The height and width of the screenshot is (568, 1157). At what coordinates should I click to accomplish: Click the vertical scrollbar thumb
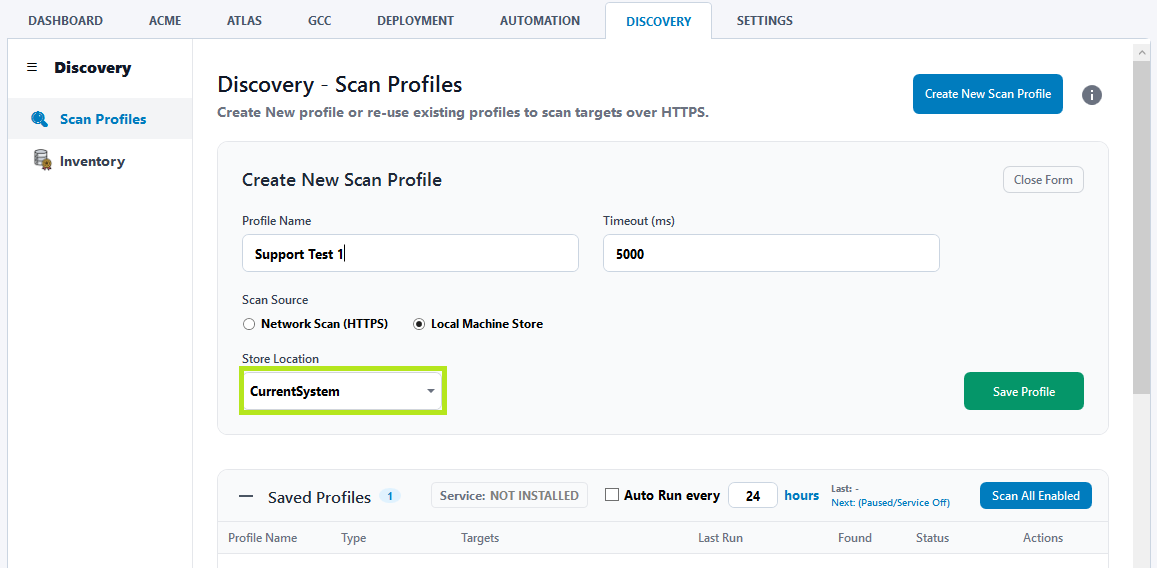tap(1141, 227)
